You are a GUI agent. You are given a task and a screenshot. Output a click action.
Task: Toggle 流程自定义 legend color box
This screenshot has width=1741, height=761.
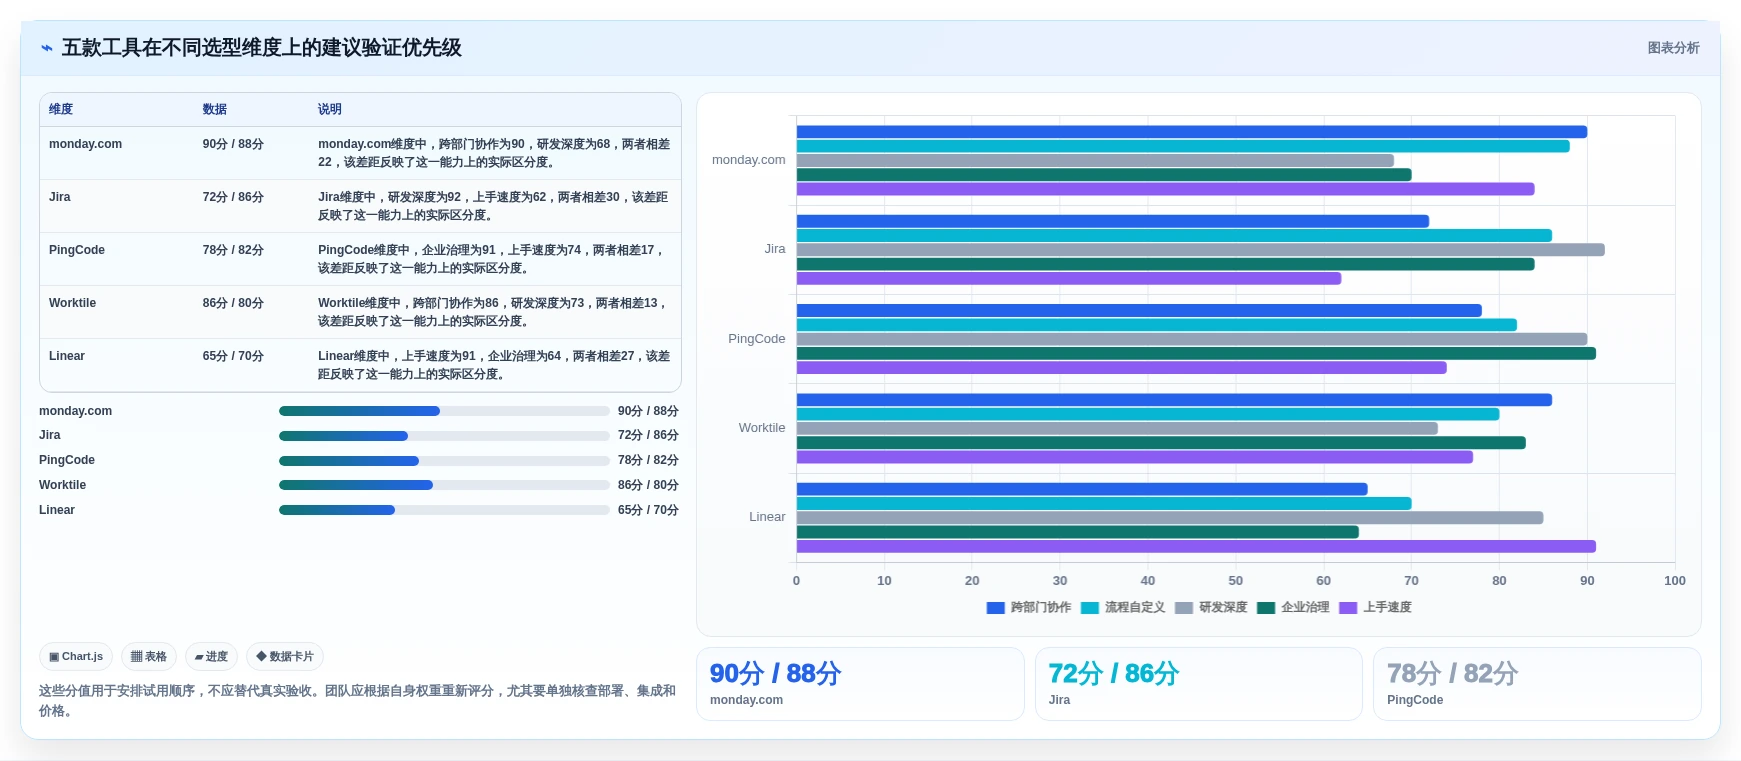pyautogui.click(x=1090, y=608)
